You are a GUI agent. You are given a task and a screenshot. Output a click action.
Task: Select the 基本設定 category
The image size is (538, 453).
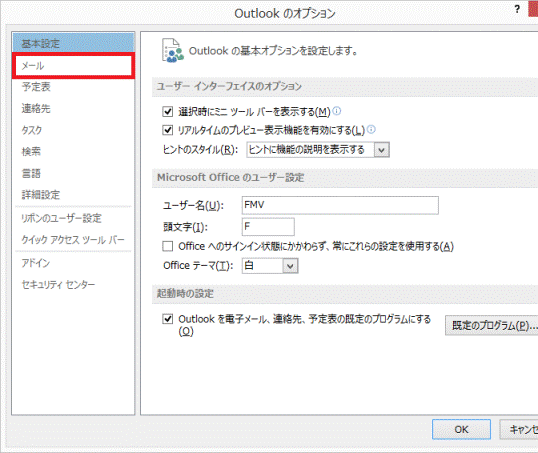pos(73,43)
